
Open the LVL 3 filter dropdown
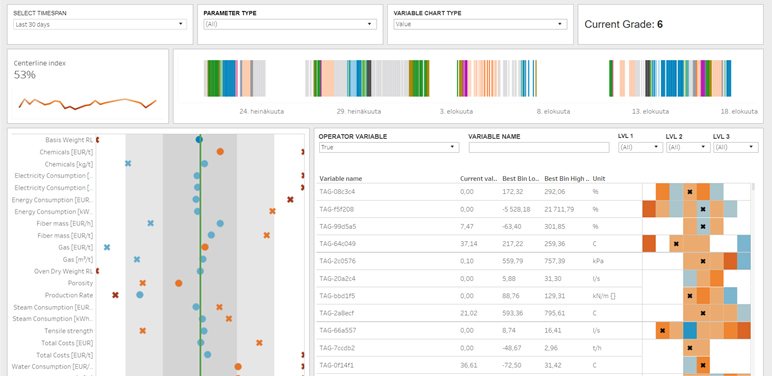(736, 147)
